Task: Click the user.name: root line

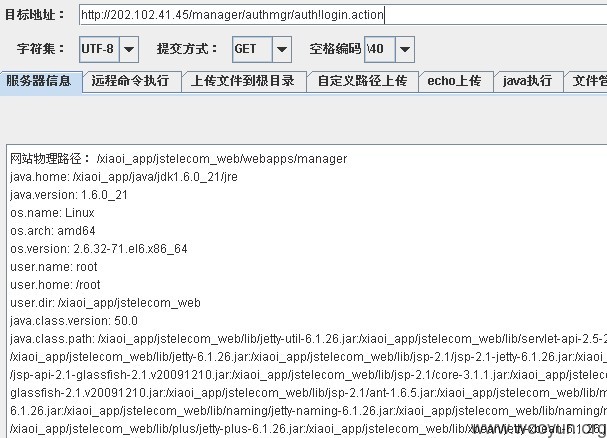Action: (54, 267)
